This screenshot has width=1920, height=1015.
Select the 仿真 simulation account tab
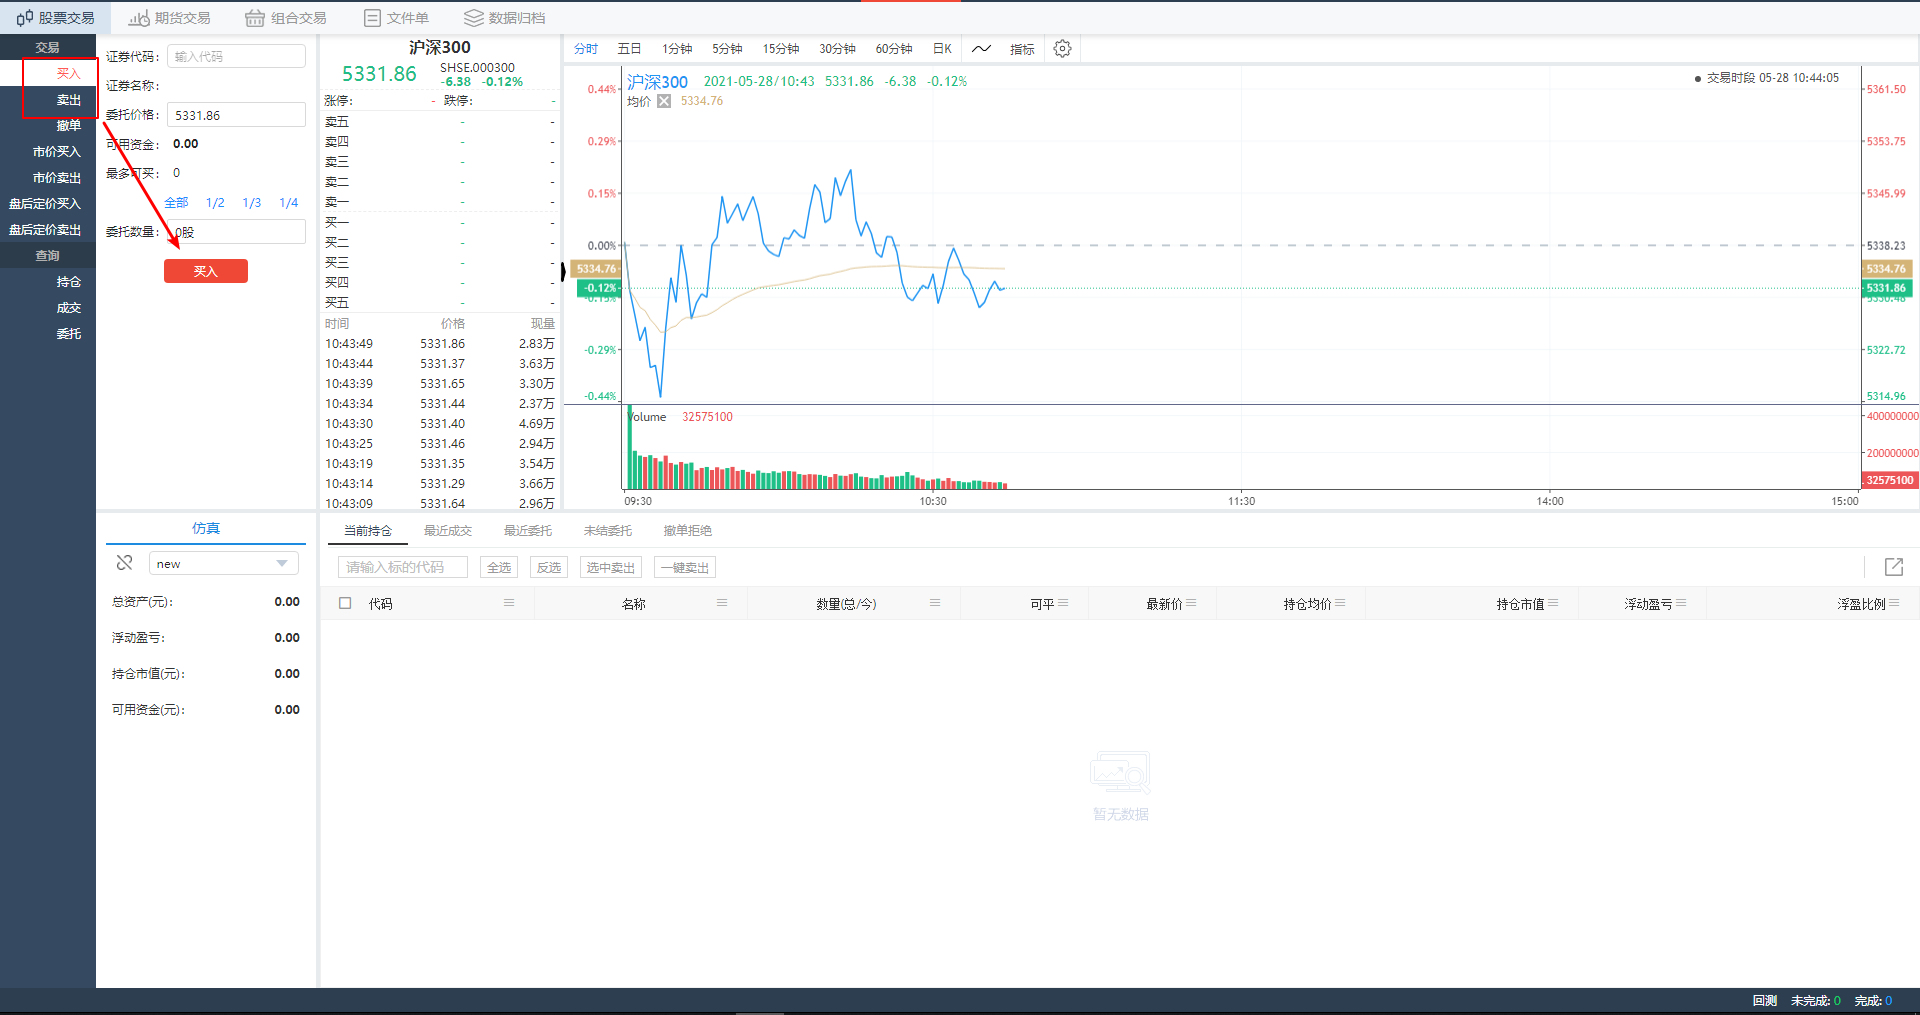coord(206,528)
